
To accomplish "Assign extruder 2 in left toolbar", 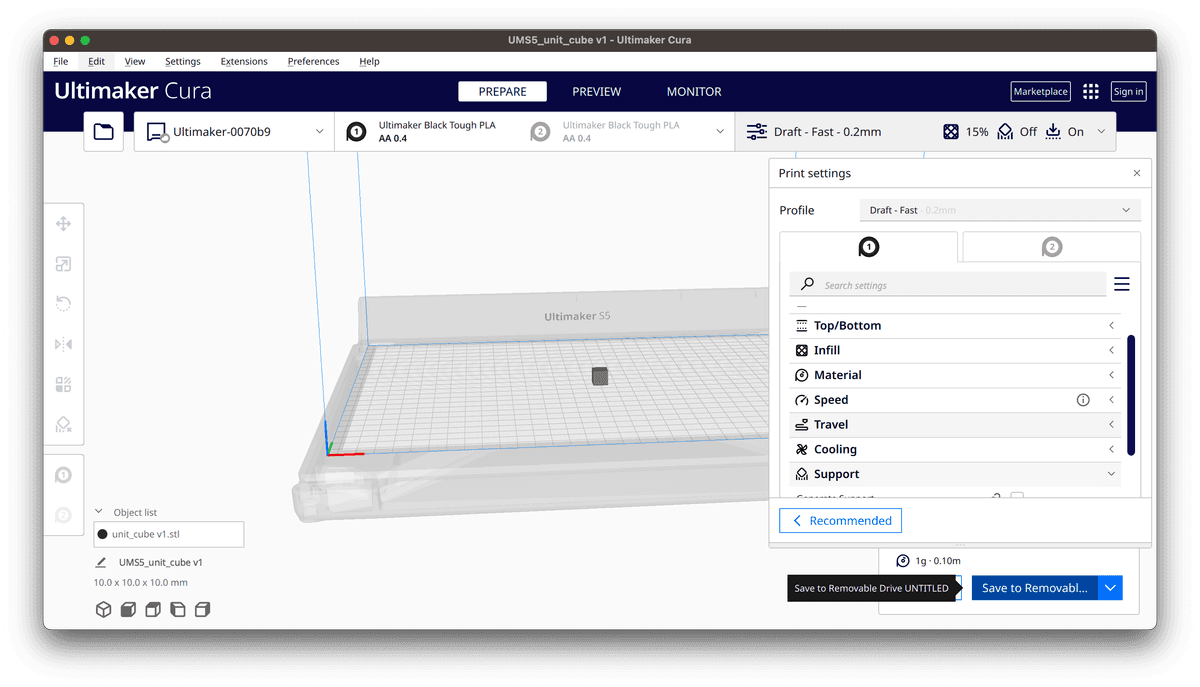I will coord(63,515).
